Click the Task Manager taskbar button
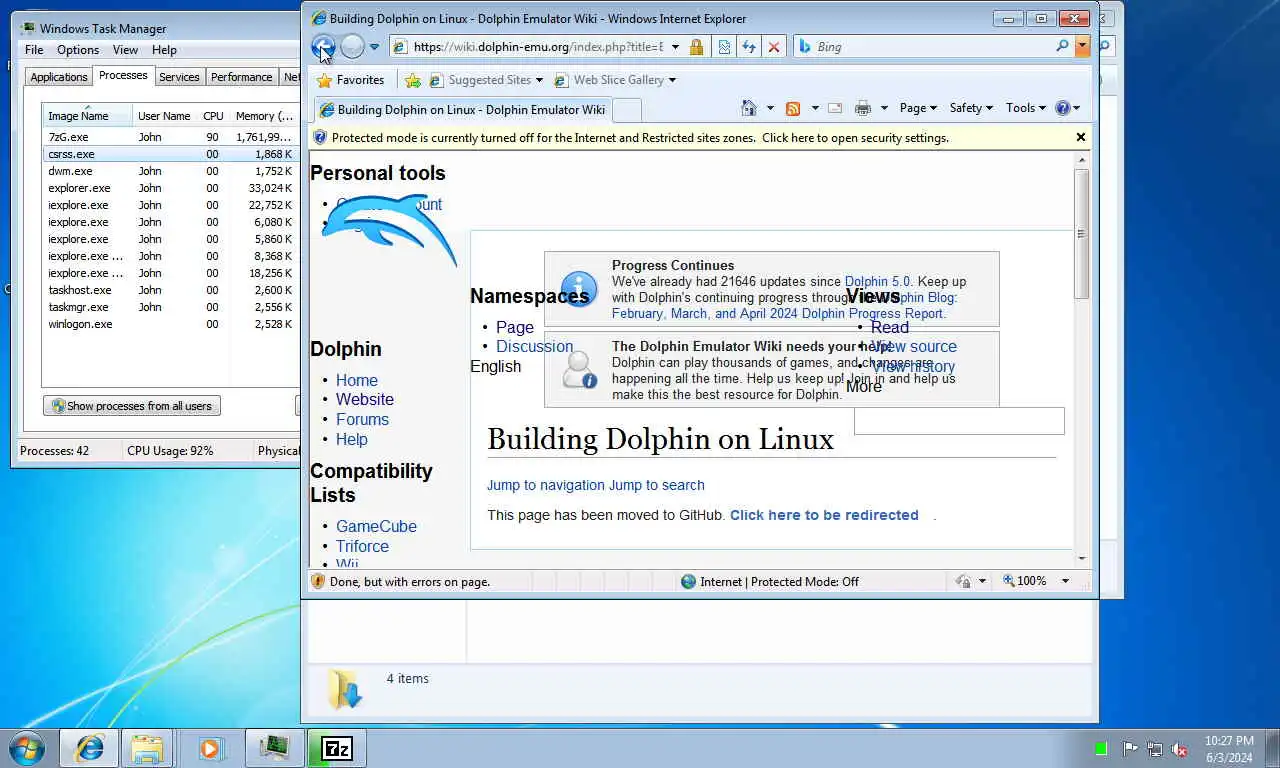This screenshot has width=1280, height=768. point(274,747)
